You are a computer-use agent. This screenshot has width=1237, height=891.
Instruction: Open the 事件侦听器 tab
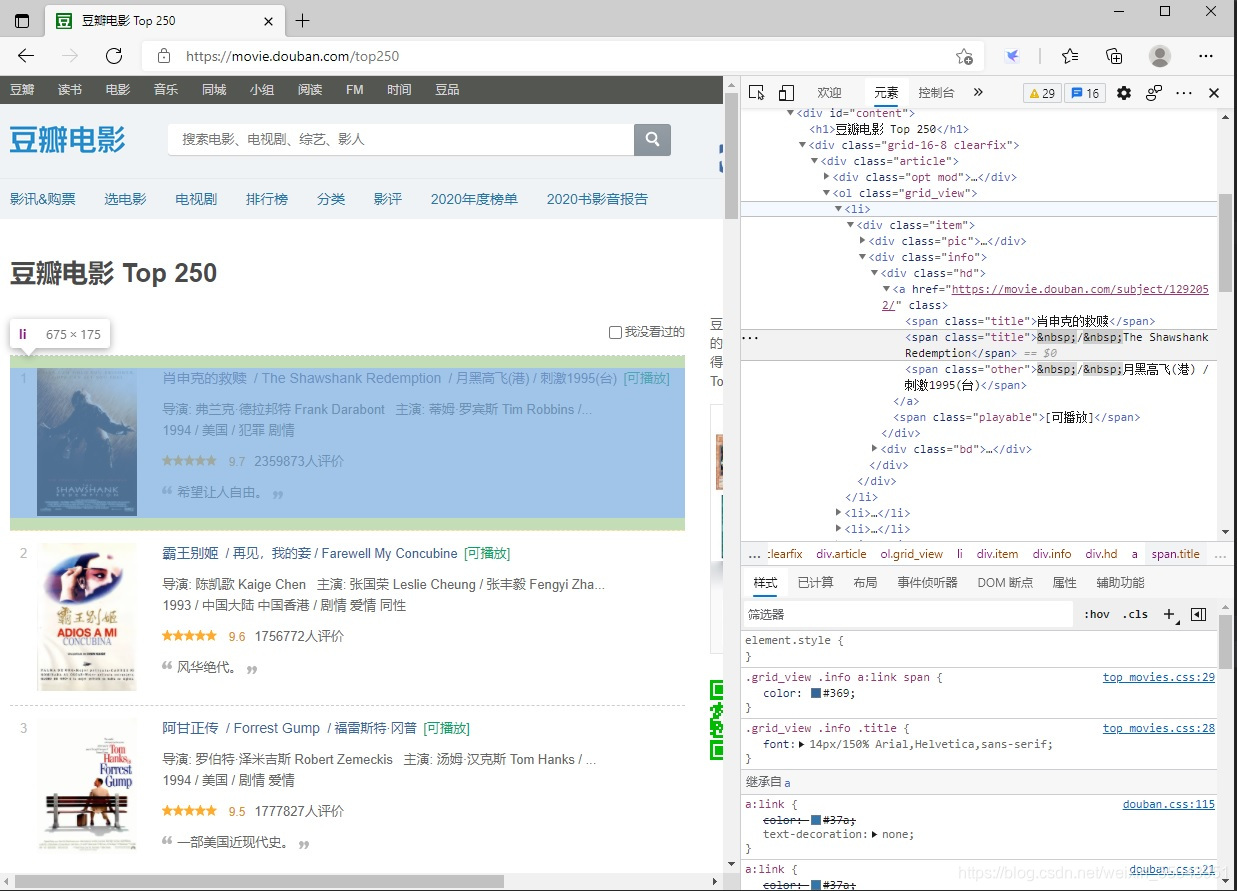[x=927, y=582]
